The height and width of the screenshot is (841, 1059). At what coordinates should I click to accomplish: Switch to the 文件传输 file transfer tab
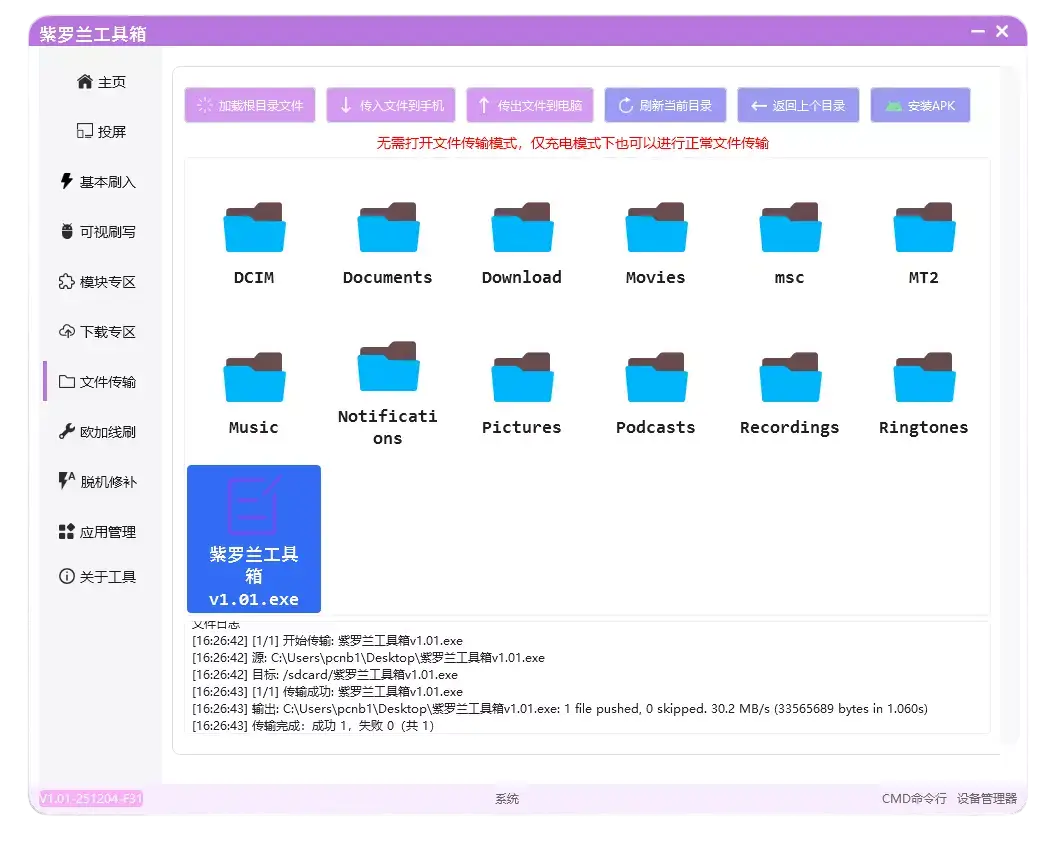[99, 381]
